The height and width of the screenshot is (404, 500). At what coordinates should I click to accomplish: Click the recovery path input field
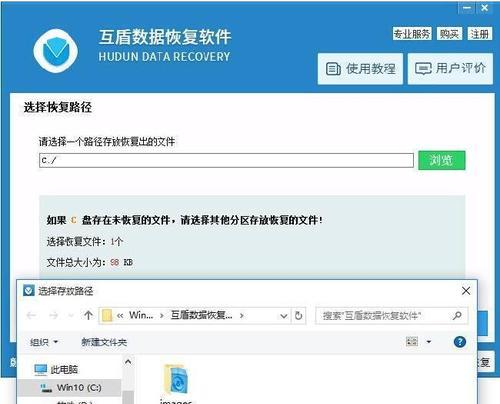(x=226, y=160)
